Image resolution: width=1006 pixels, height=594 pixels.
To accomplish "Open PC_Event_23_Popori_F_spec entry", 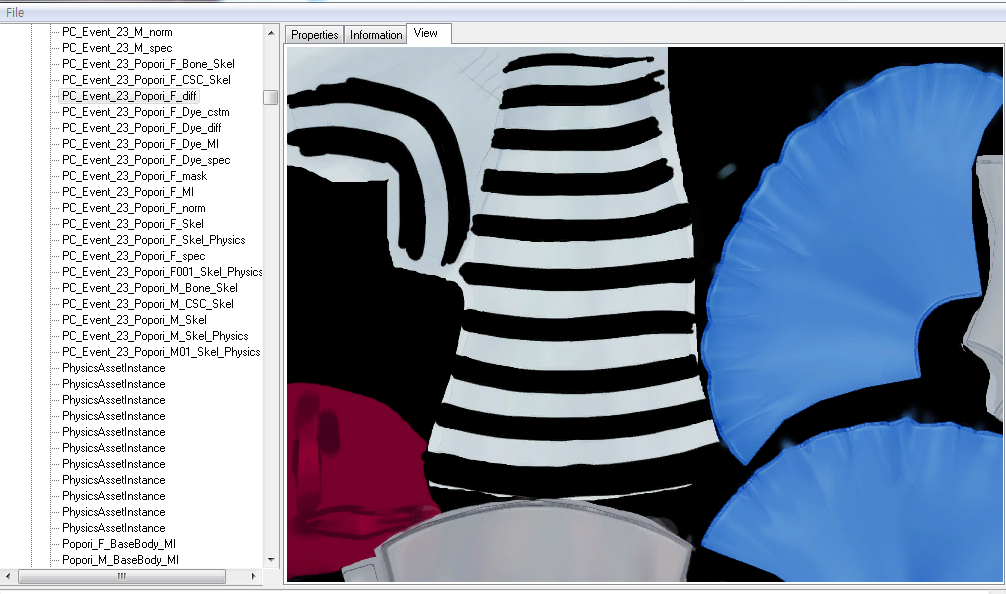I will (133, 256).
